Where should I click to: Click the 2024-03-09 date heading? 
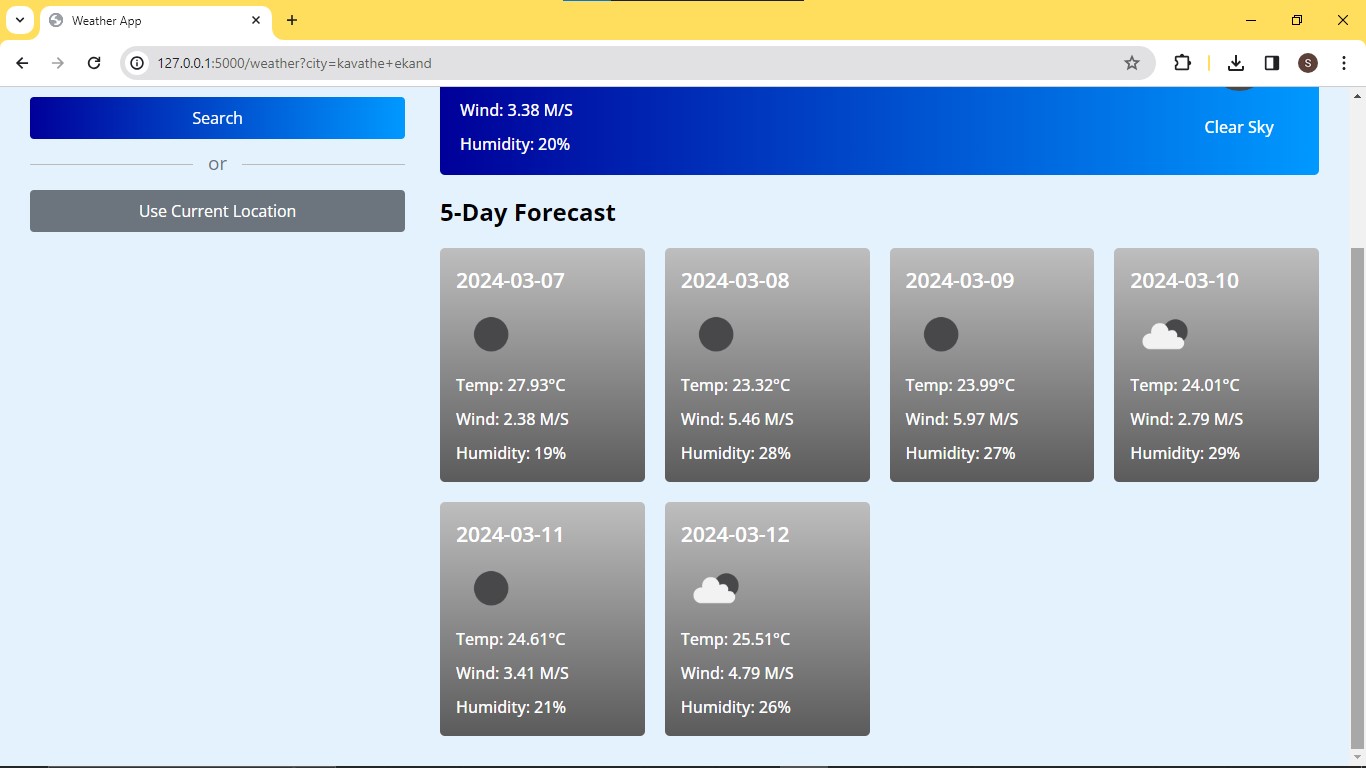pyautogui.click(x=960, y=281)
